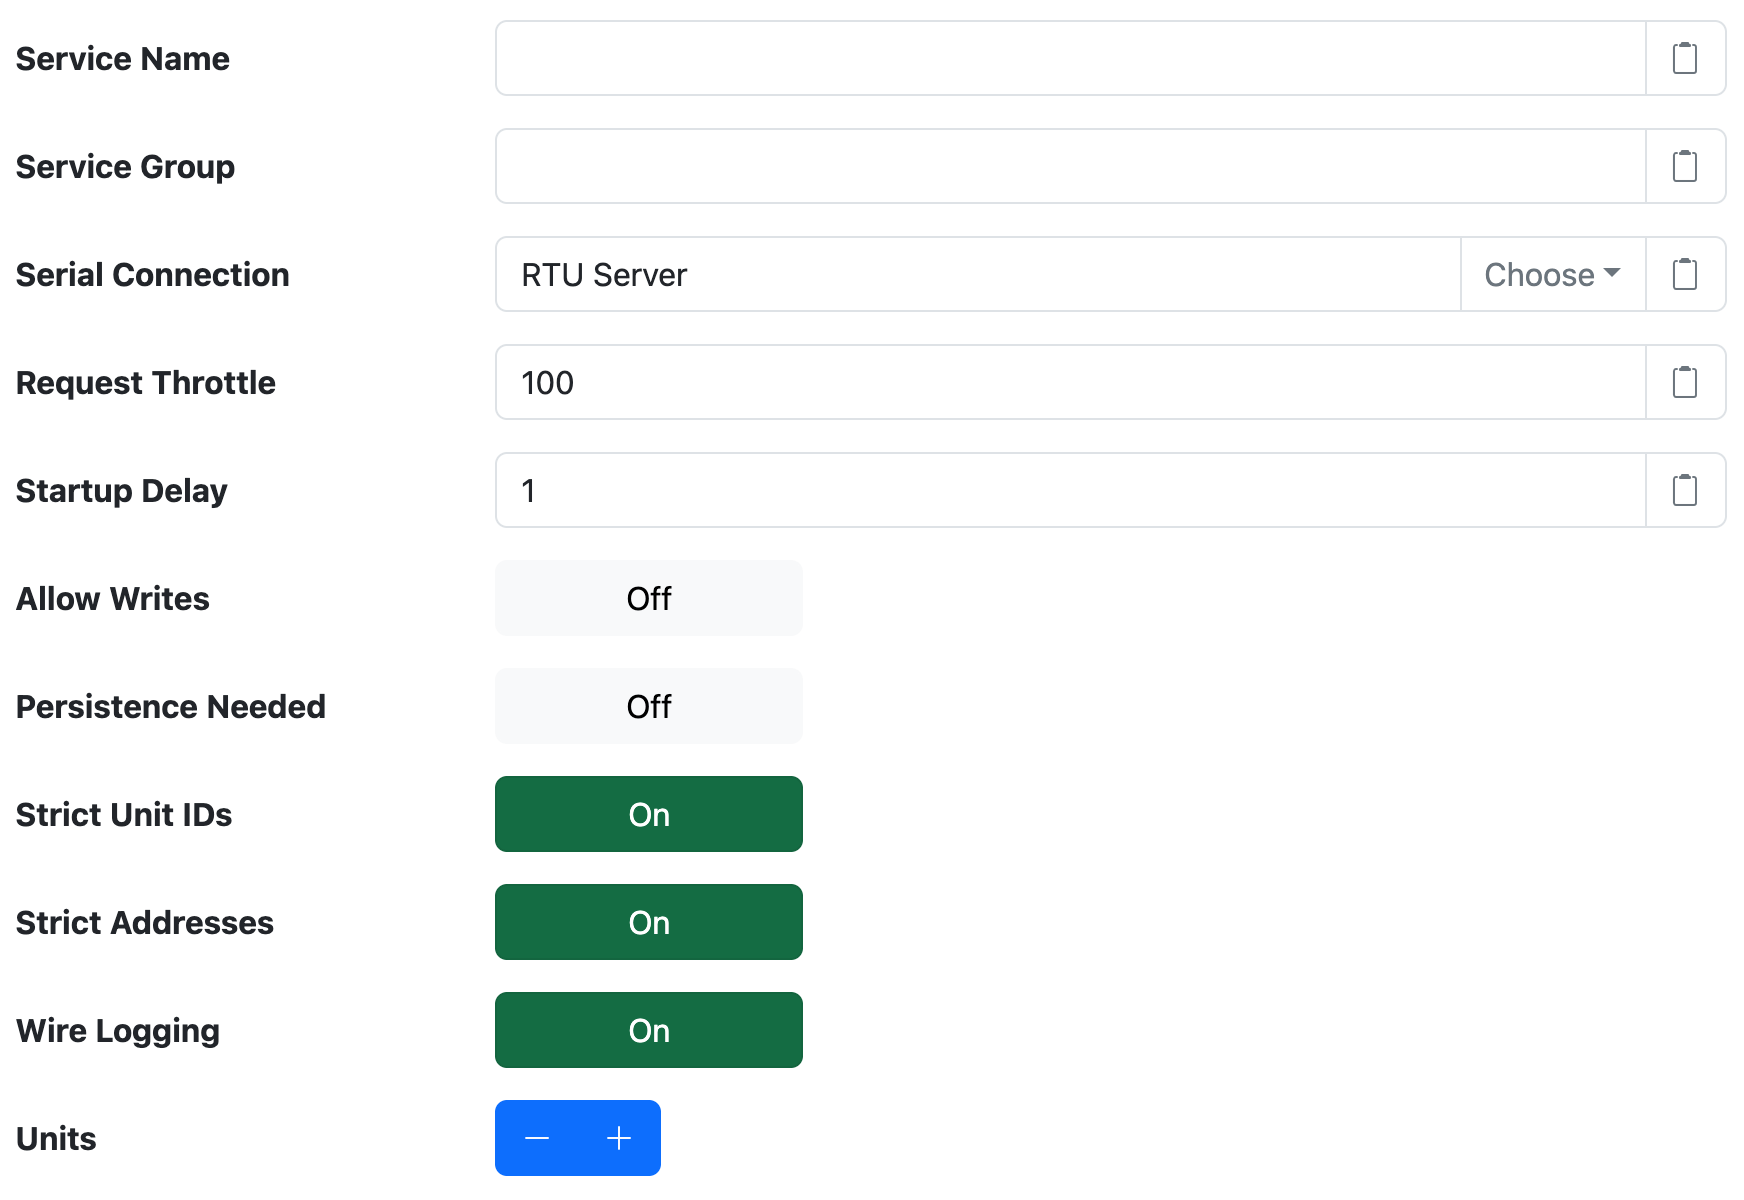Screen dimensions: 1744x1200
Task: Click the copy icon beside Serial Connection
Action: (x=1686, y=274)
